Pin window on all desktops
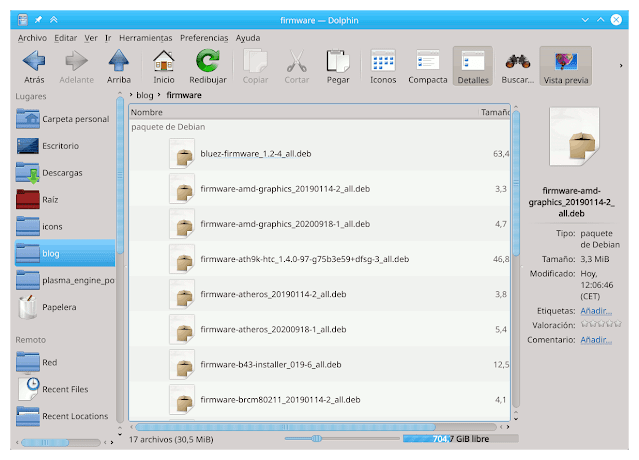The width and height of the screenshot is (639, 460). (38, 20)
